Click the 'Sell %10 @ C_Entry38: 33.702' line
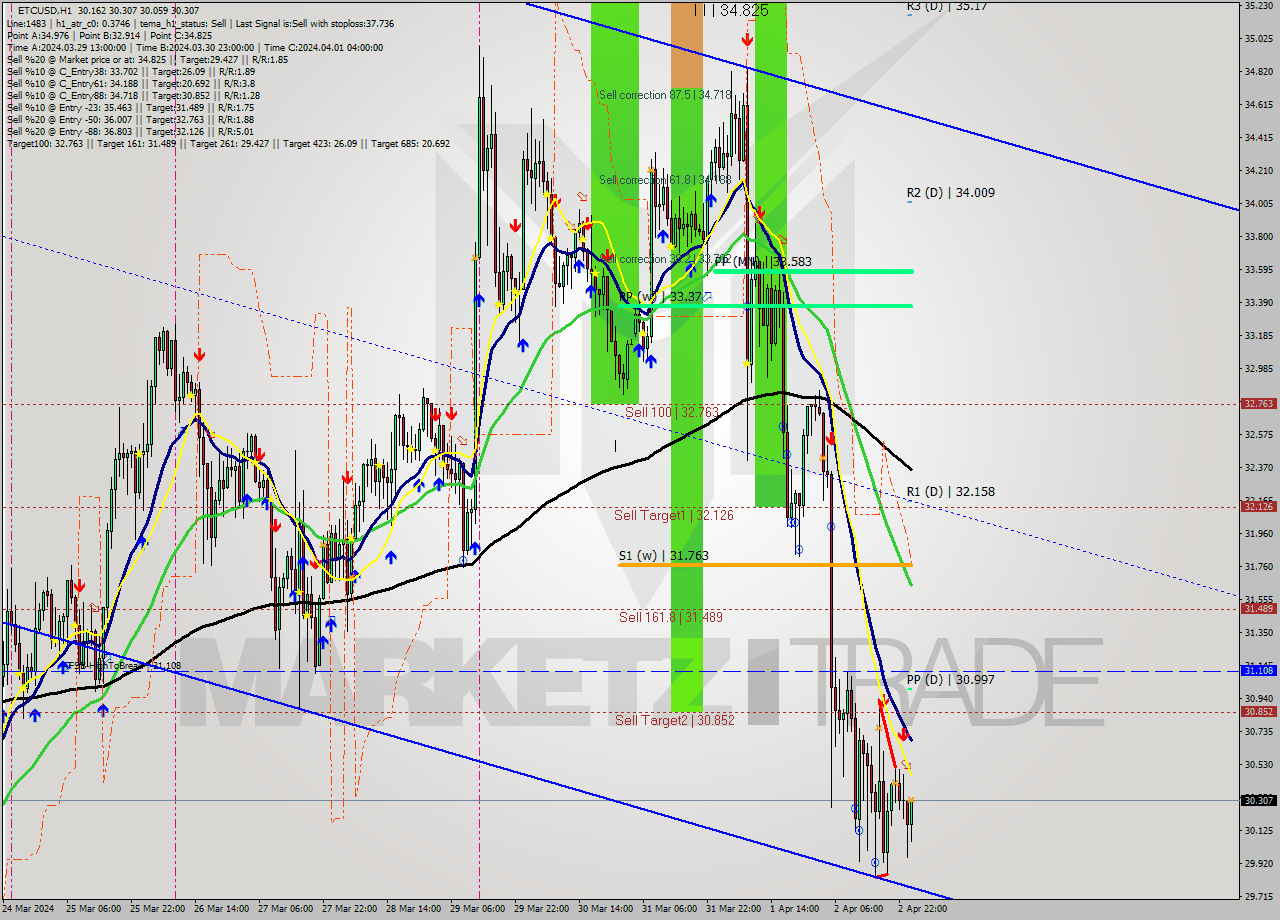 coord(131,72)
